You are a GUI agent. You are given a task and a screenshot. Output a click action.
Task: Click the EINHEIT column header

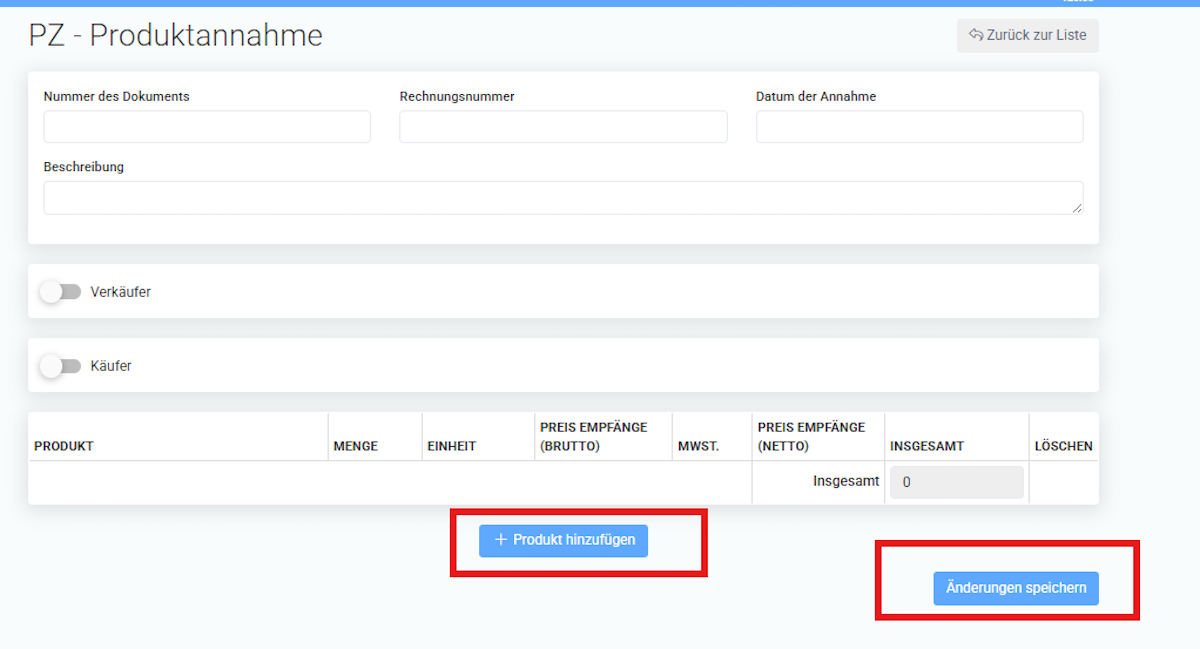[x=452, y=446]
